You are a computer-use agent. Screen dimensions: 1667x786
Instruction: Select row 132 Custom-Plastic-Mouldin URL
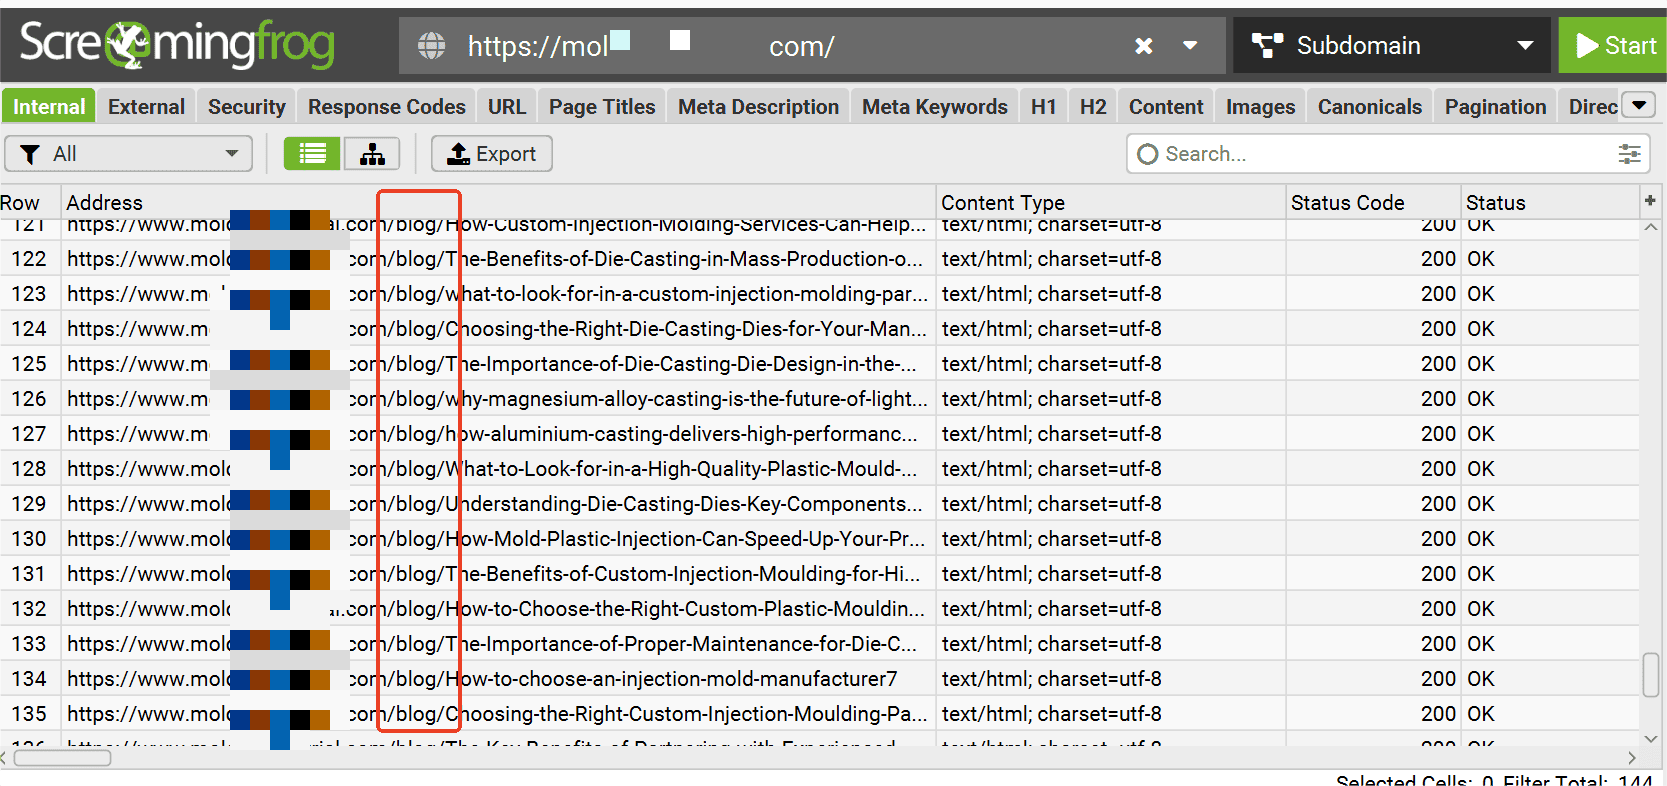498,609
